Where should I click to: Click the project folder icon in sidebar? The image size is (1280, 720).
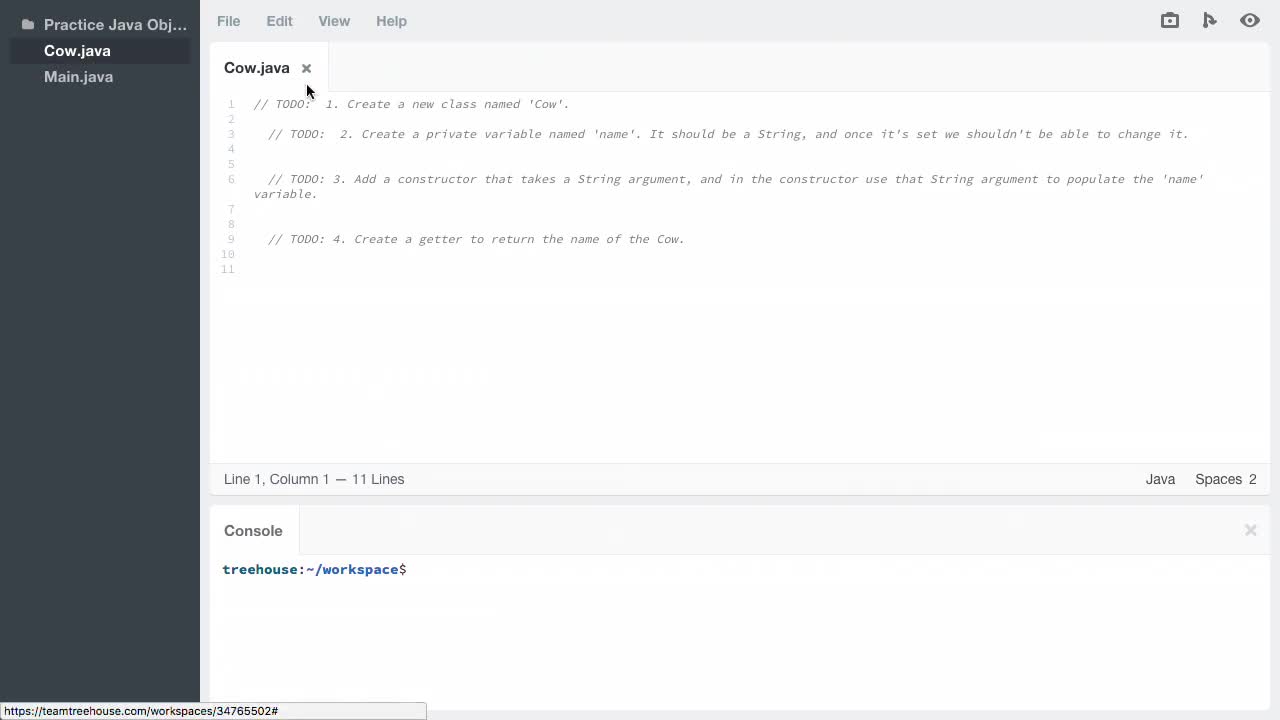click(x=28, y=24)
